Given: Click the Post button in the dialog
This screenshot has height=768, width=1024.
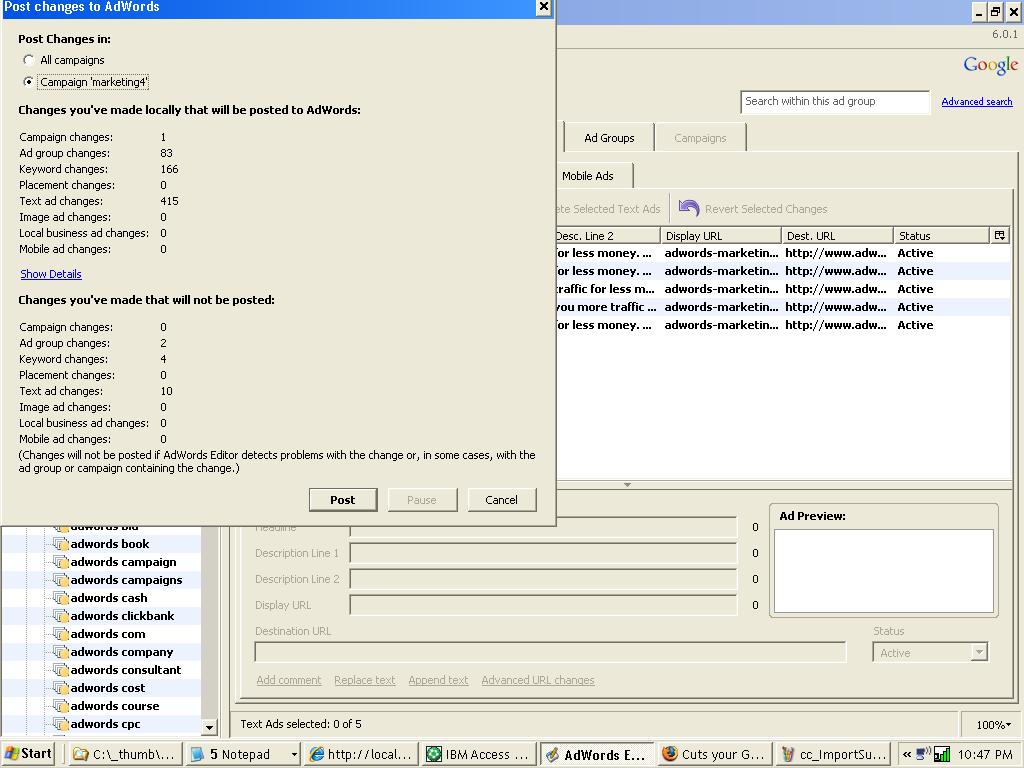Looking at the screenshot, I should [343, 500].
